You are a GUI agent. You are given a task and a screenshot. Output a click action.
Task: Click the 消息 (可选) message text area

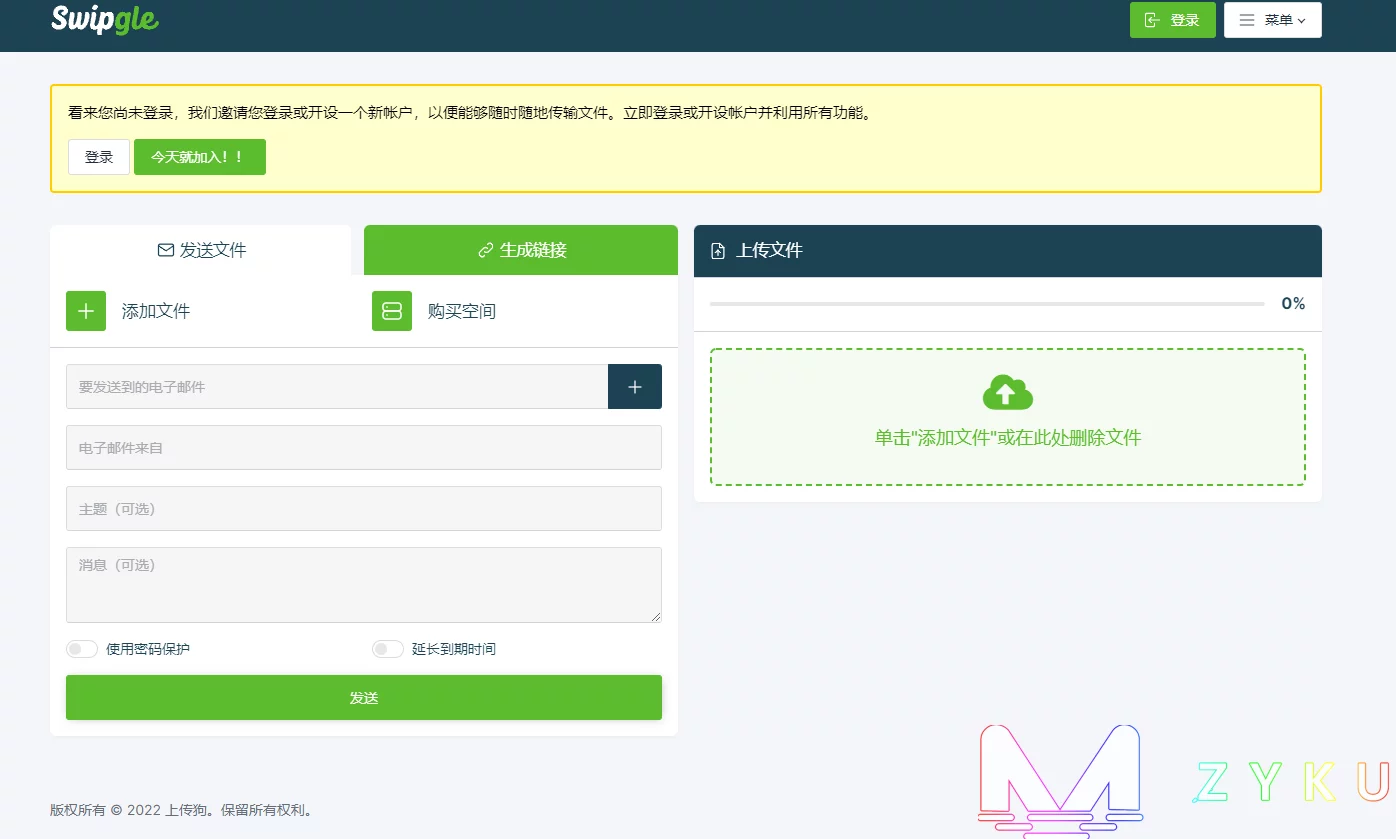(364, 585)
